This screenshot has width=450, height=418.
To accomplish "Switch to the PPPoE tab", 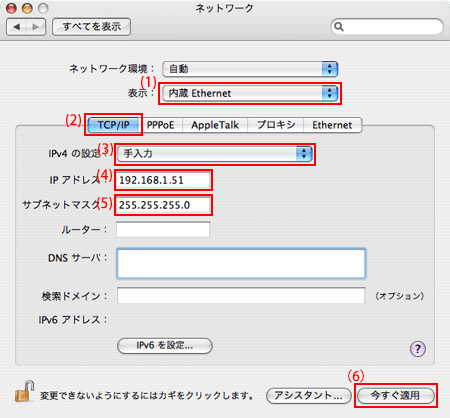I will pyautogui.click(x=161, y=125).
